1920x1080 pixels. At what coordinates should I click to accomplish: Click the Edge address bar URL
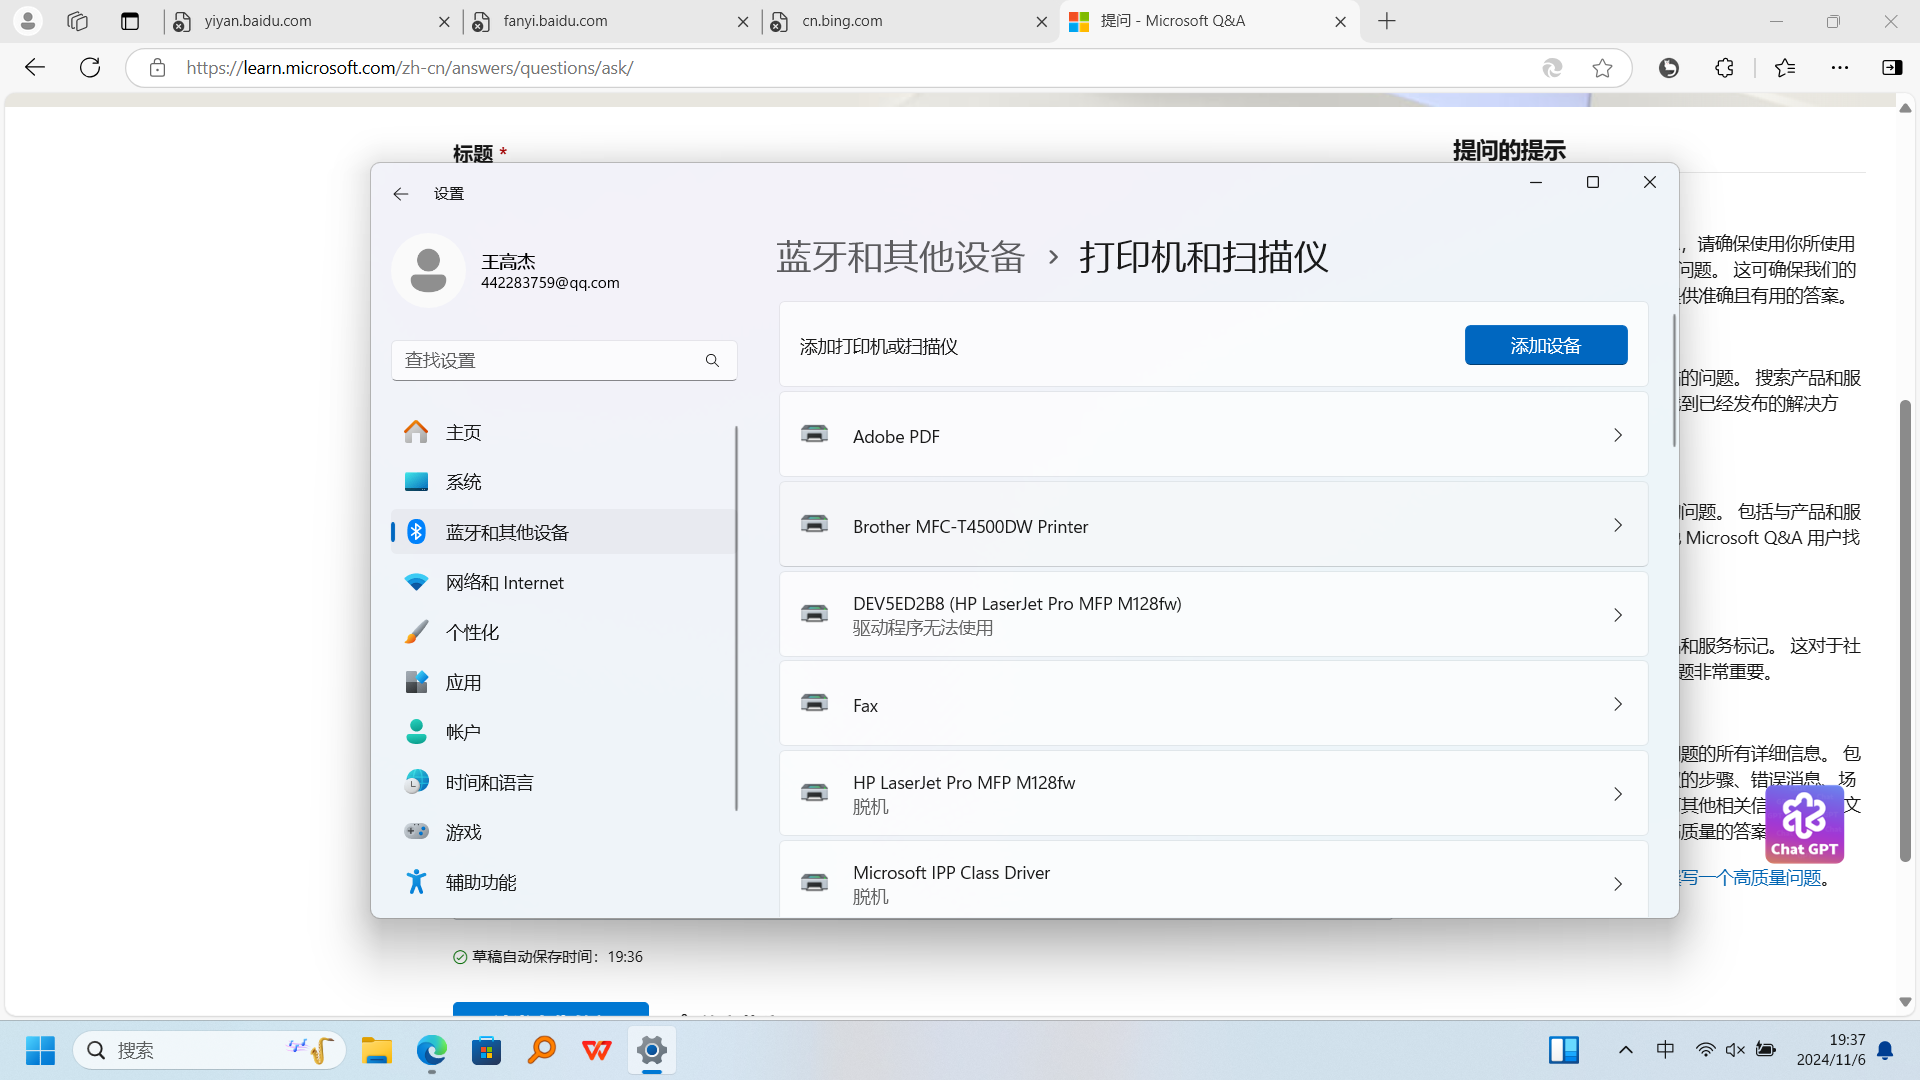410,68
